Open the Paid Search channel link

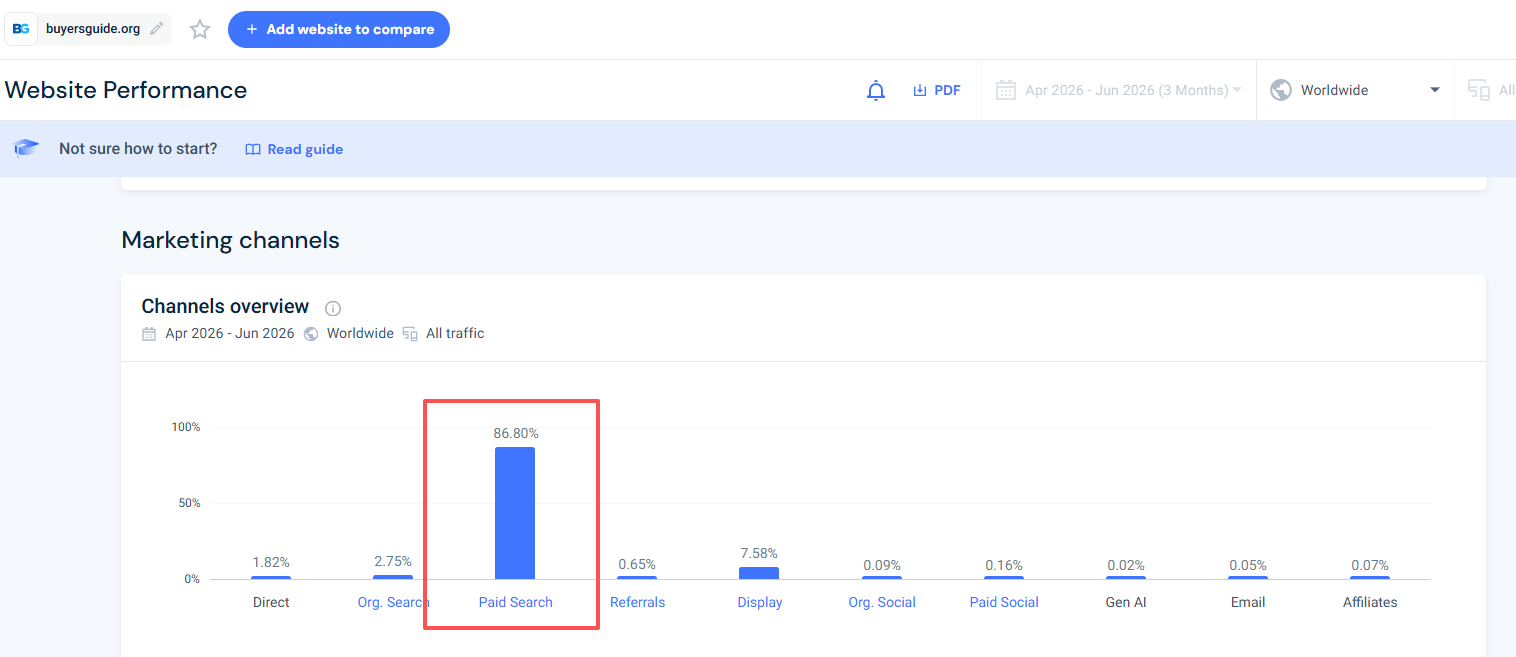[x=516, y=602]
